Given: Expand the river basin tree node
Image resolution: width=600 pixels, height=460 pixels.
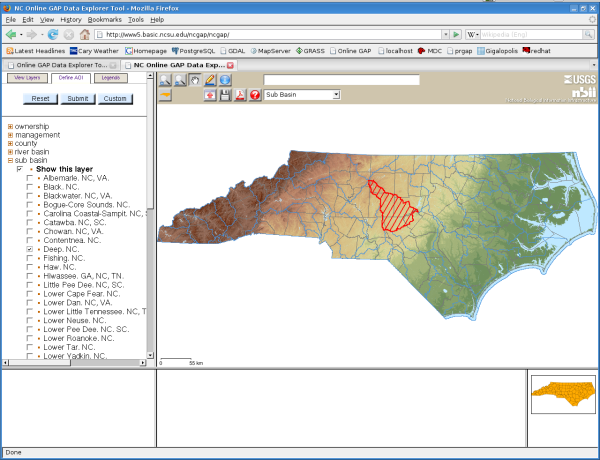Looking at the screenshot, I should pos(10,152).
